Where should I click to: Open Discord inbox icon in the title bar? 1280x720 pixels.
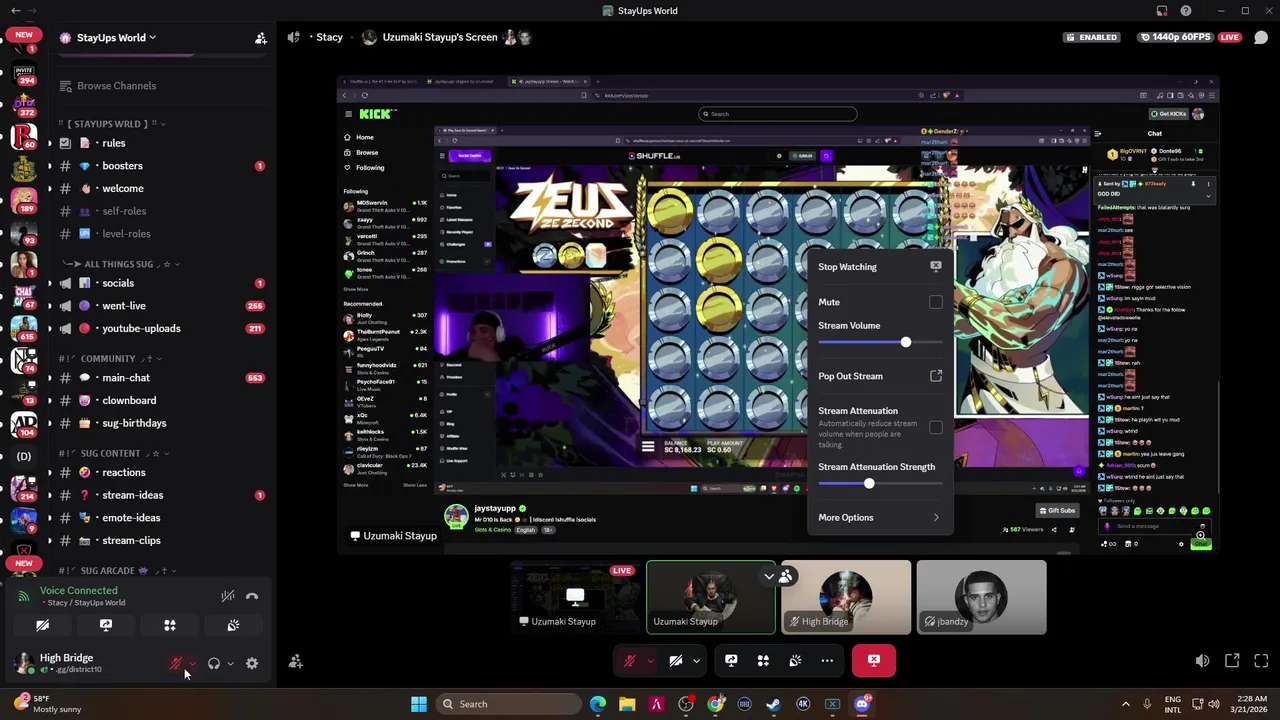pos(1162,11)
